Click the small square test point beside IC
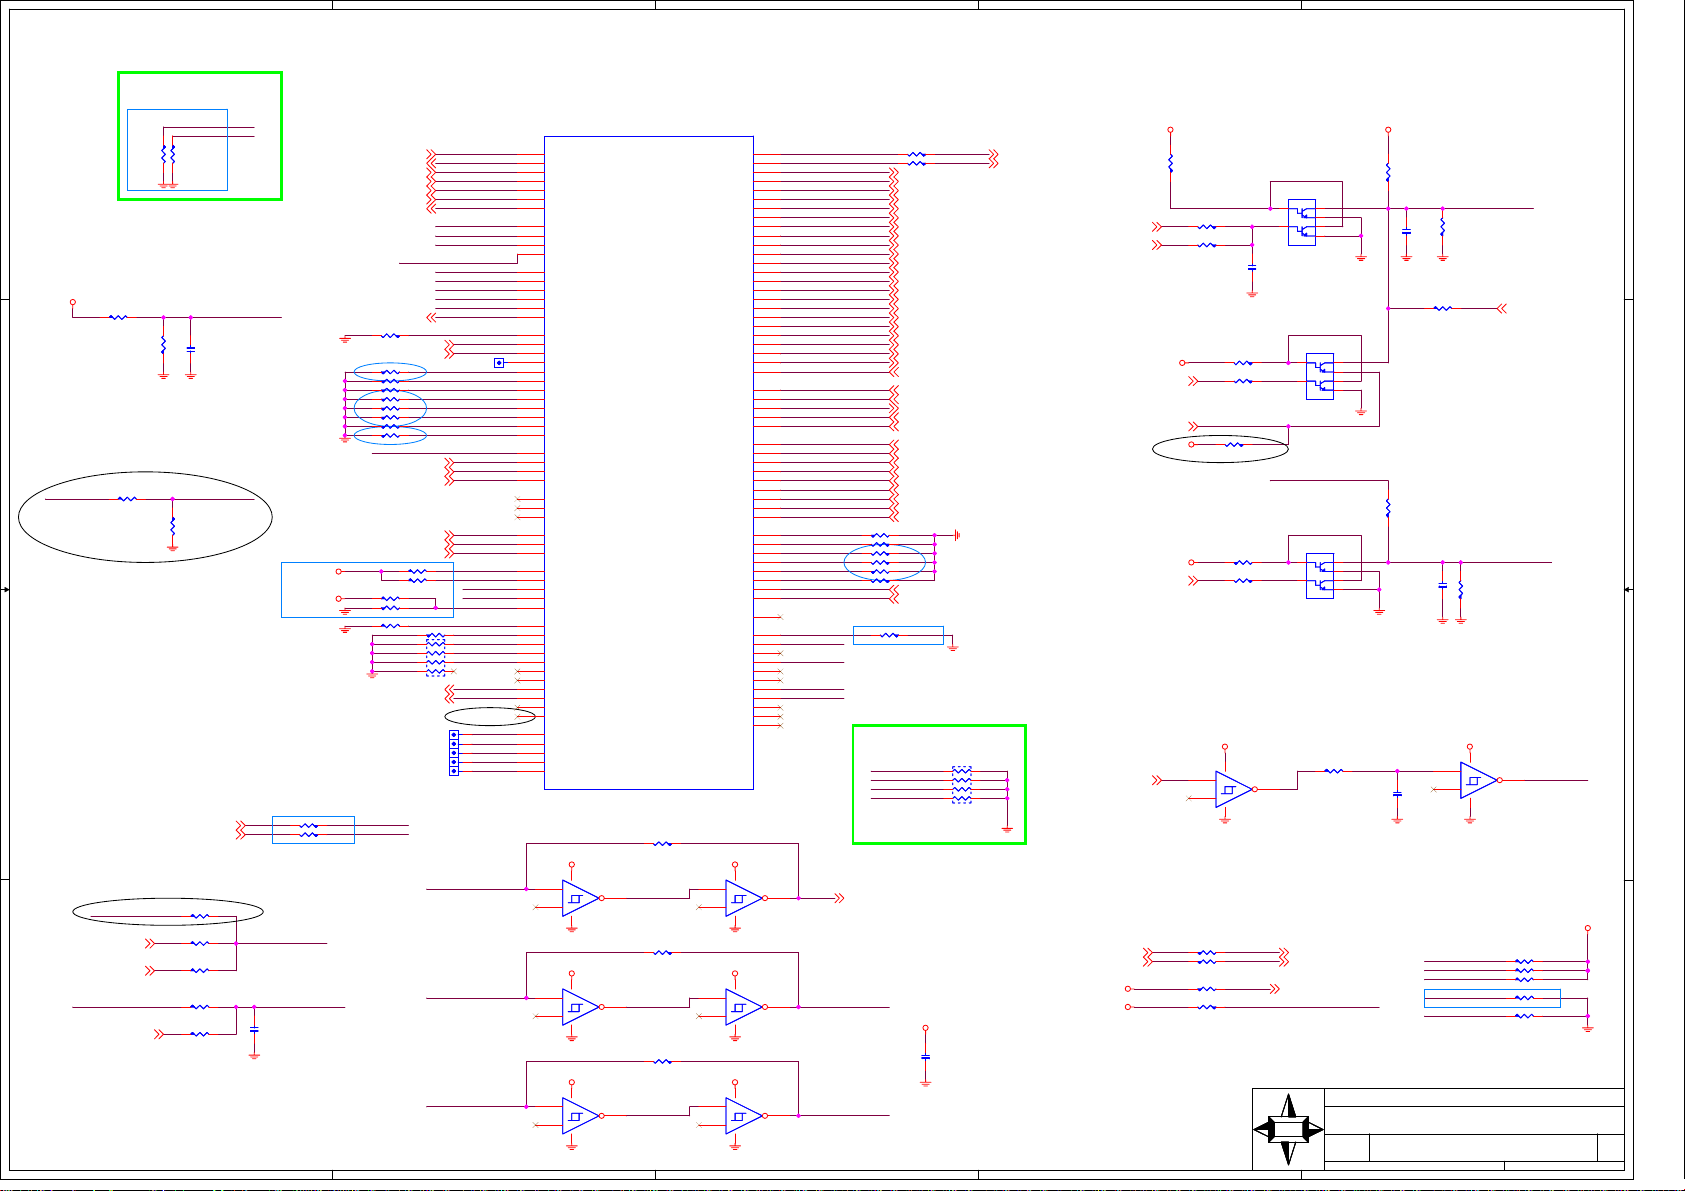This screenshot has width=1685, height=1191. pyautogui.click(x=499, y=362)
